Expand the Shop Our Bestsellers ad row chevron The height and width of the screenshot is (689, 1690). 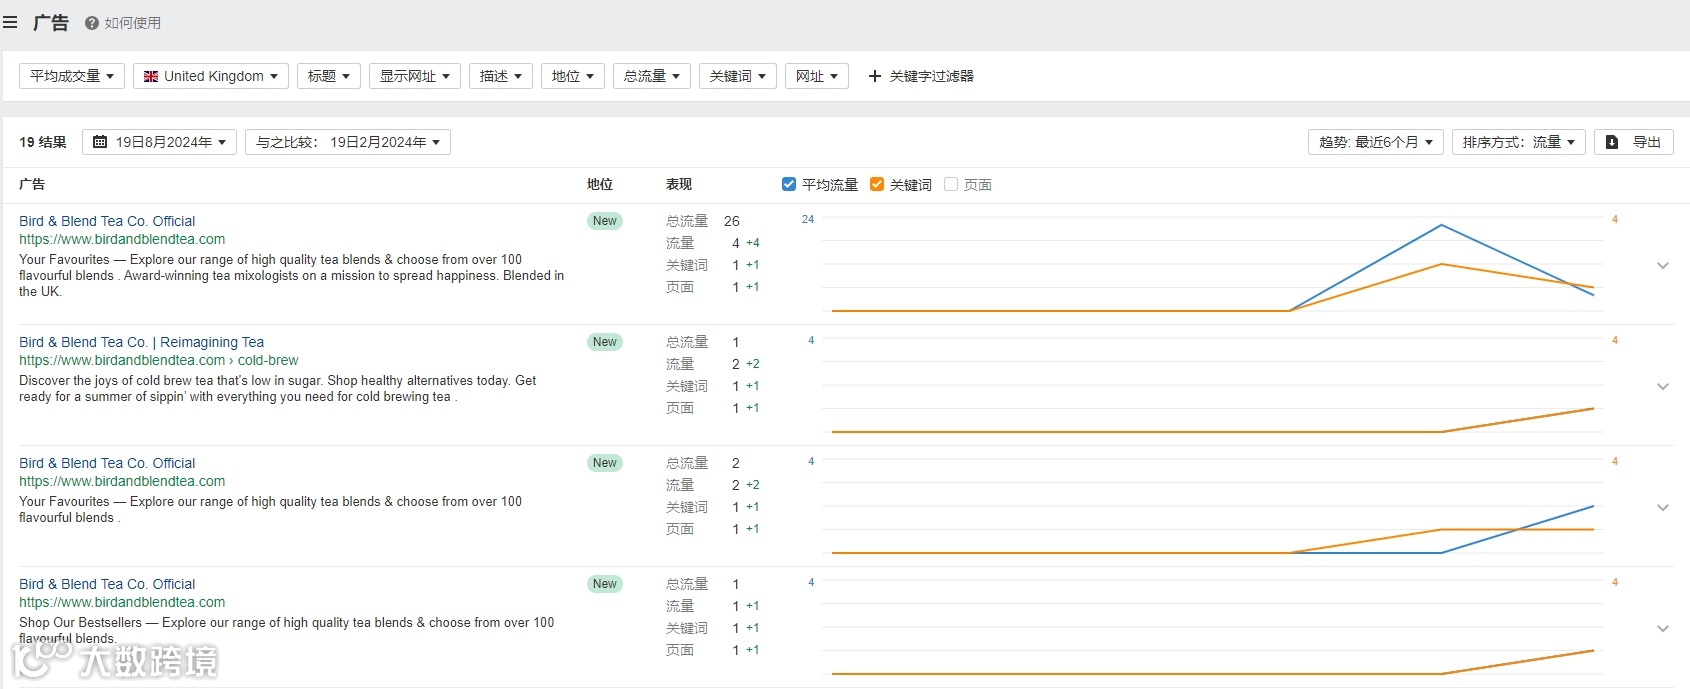pyautogui.click(x=1663, y=628)
